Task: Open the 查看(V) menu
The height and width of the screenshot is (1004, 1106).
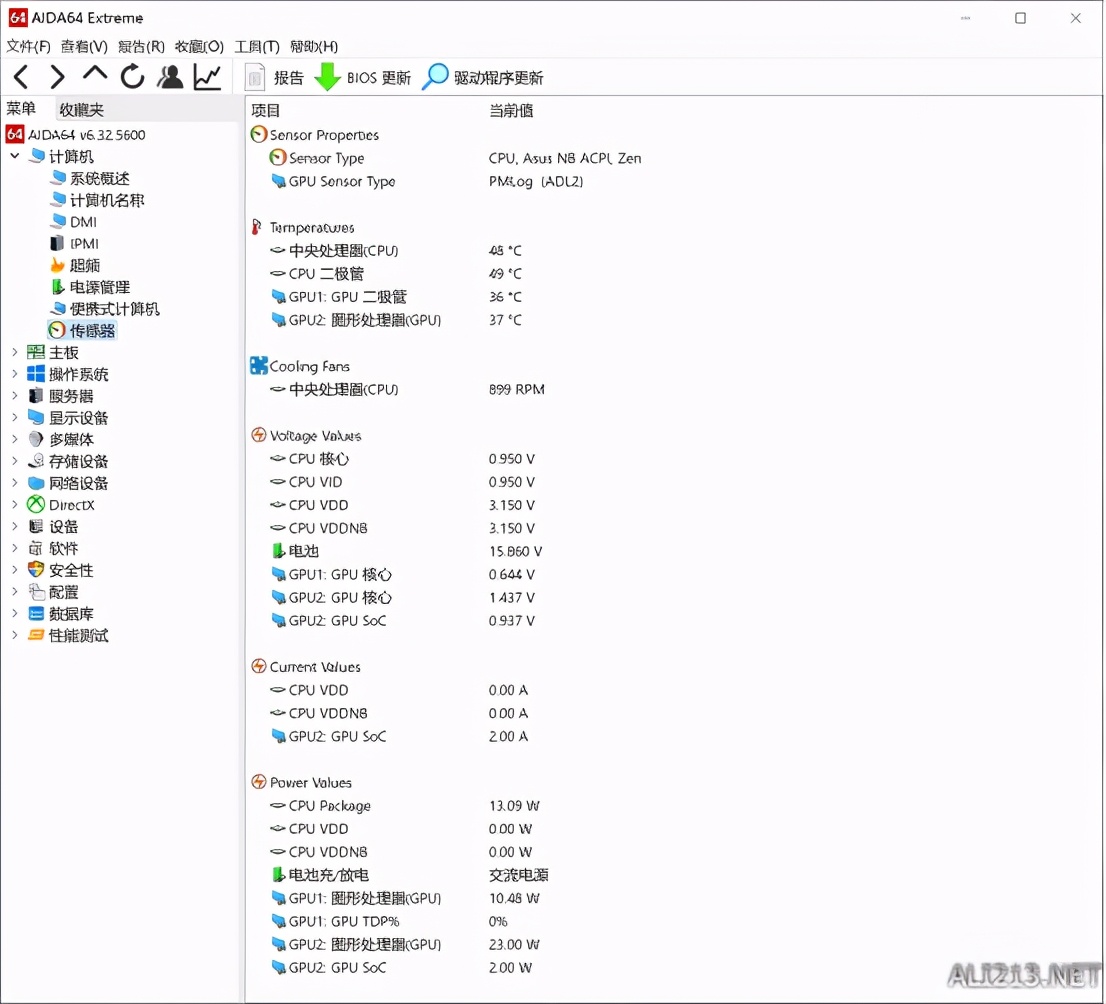Action: point(84,47)
